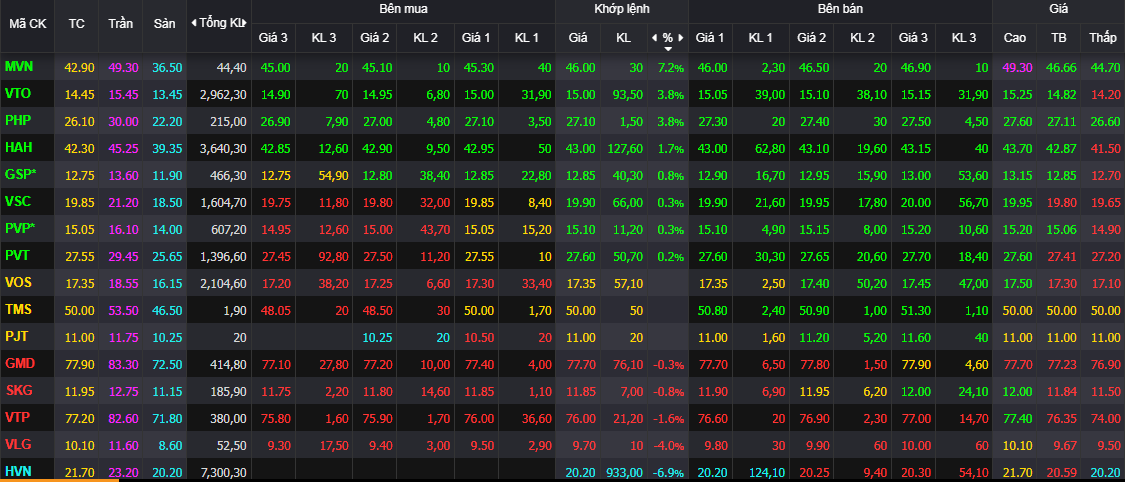Click HVN sell volume 124,10
The height and width of the screenshot is (482, 1125).
point(769,472)
